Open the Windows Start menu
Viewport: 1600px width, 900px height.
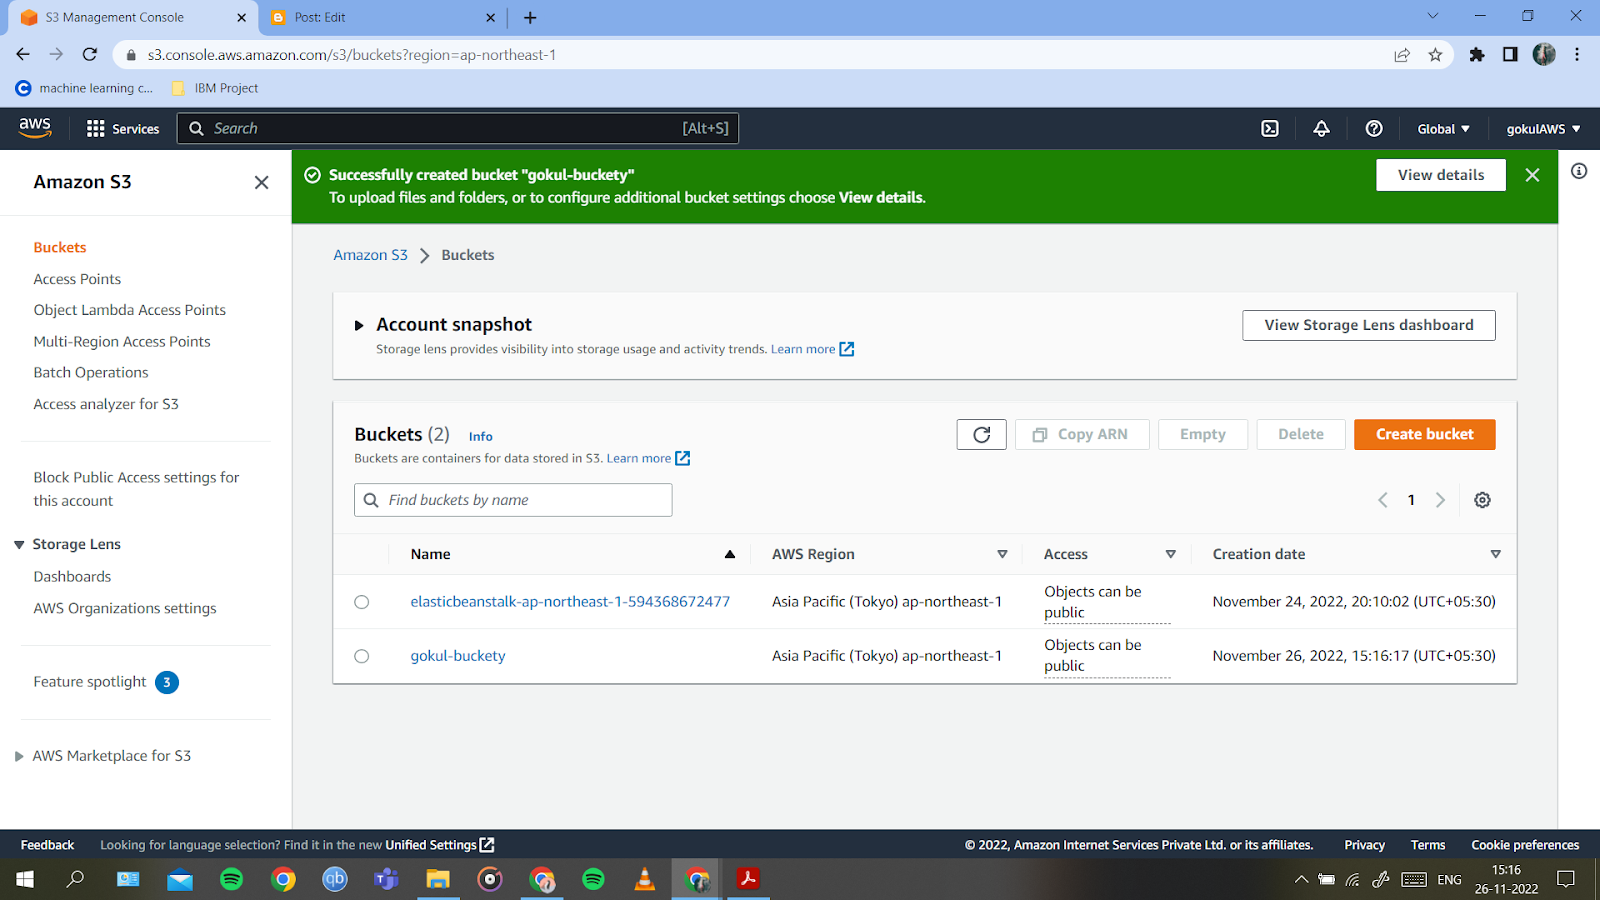click(x=25, y=879)
